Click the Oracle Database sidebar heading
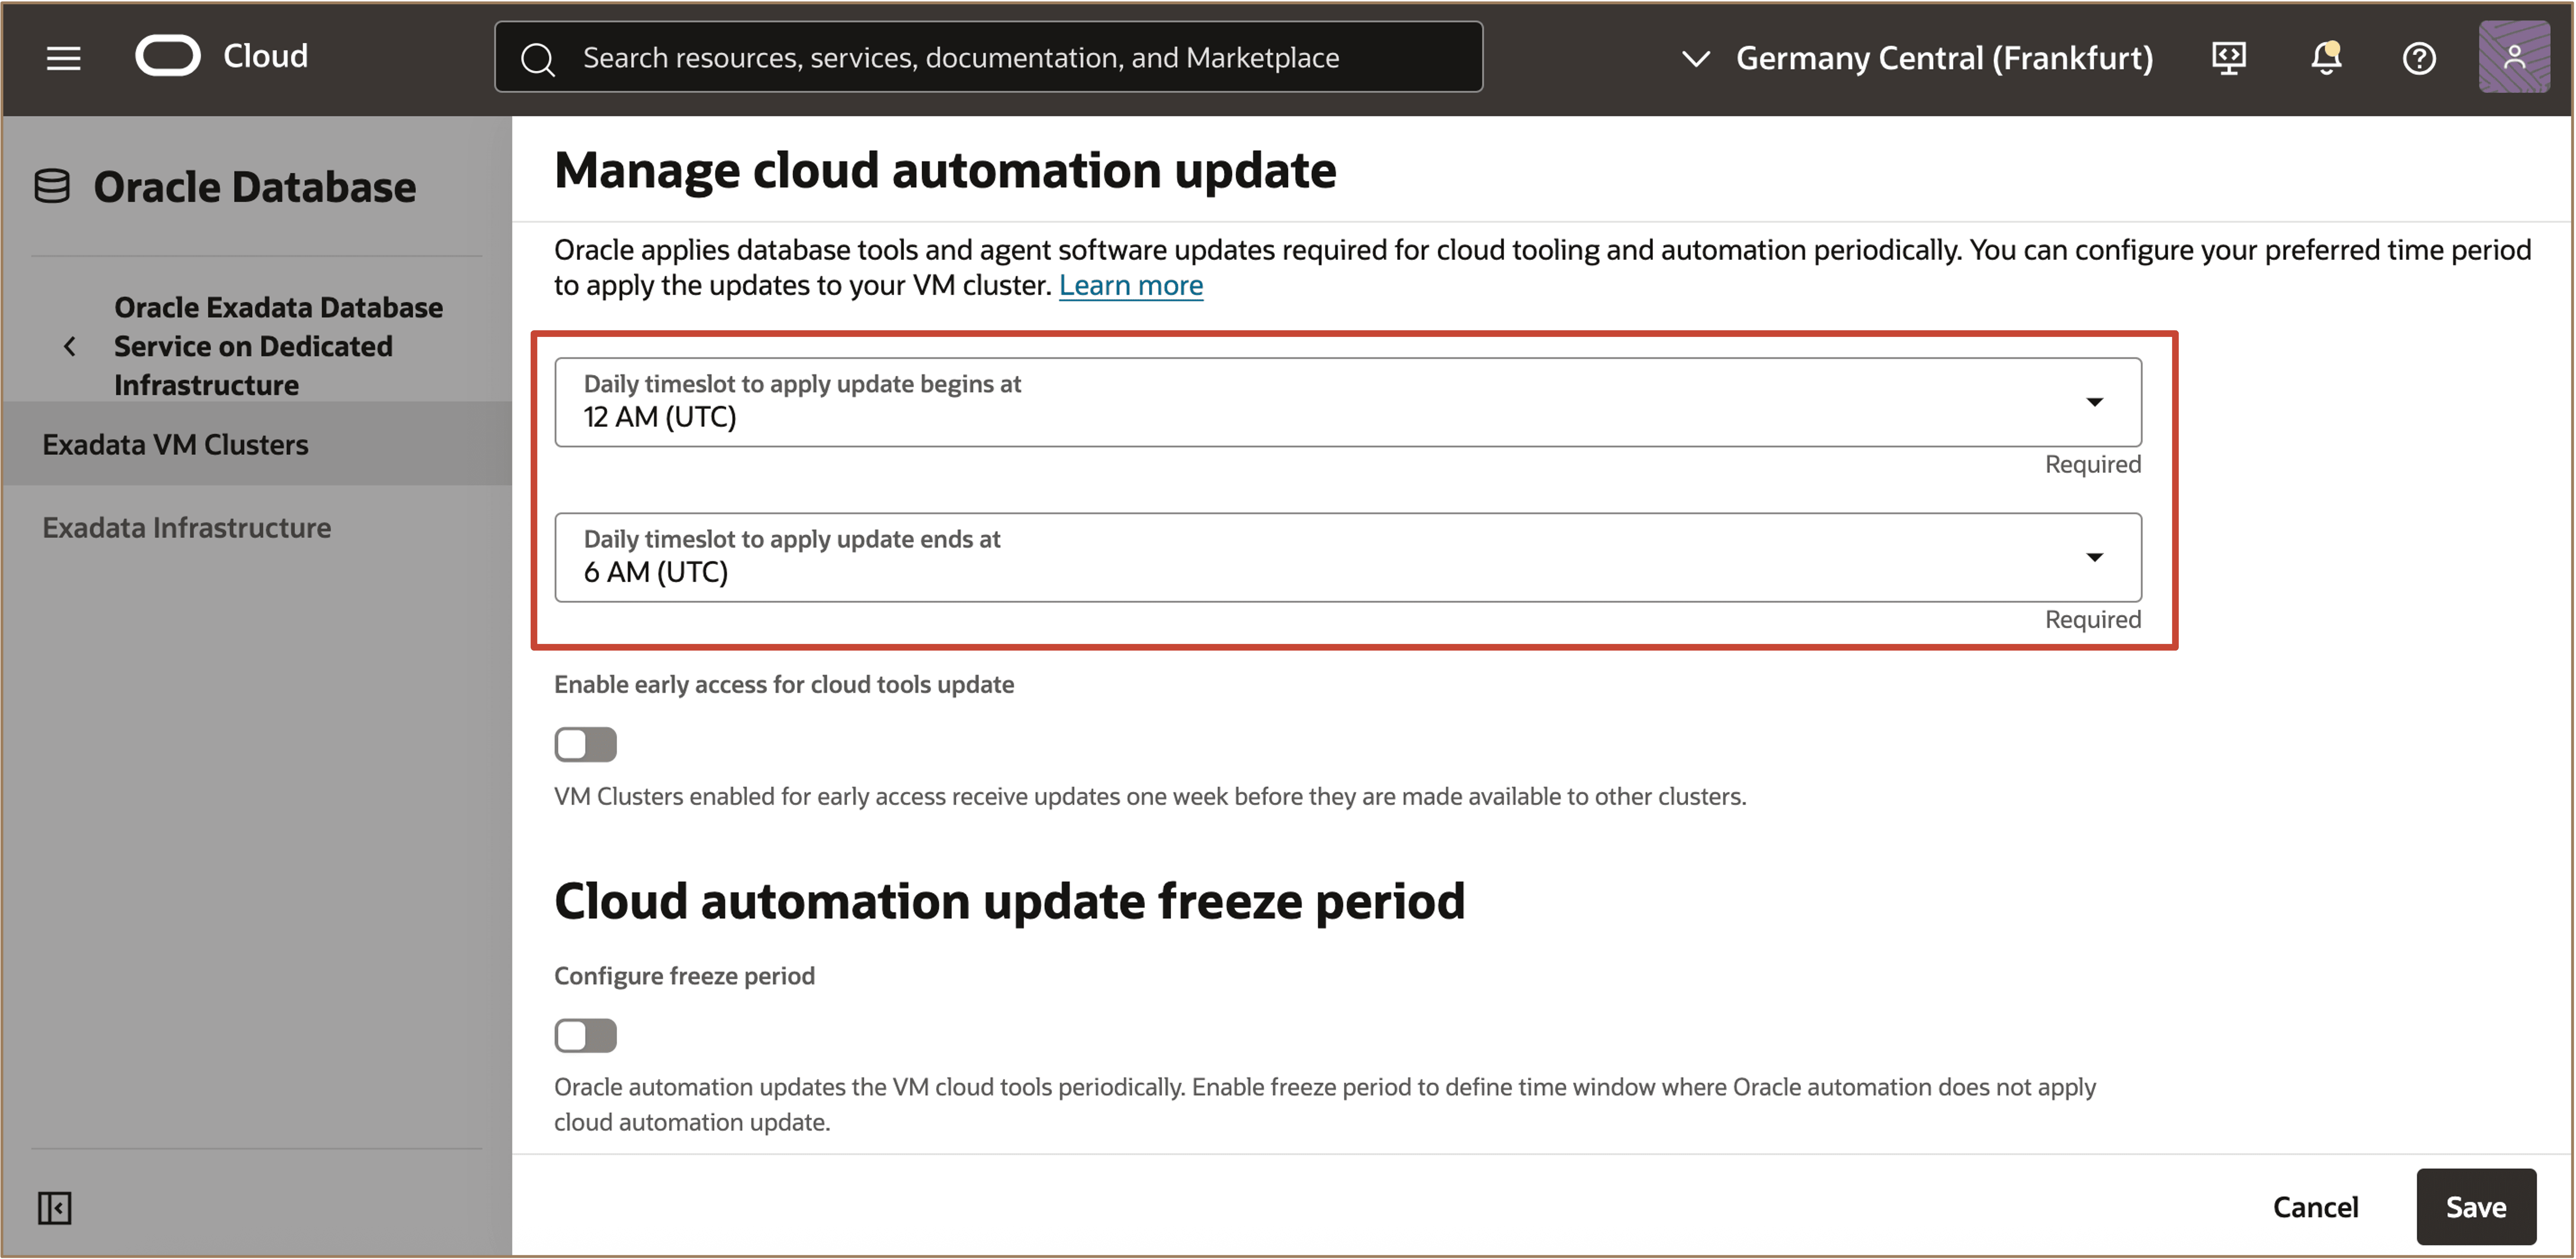The width and height of the screenshot is (2576, 1259). click(255, 187)
